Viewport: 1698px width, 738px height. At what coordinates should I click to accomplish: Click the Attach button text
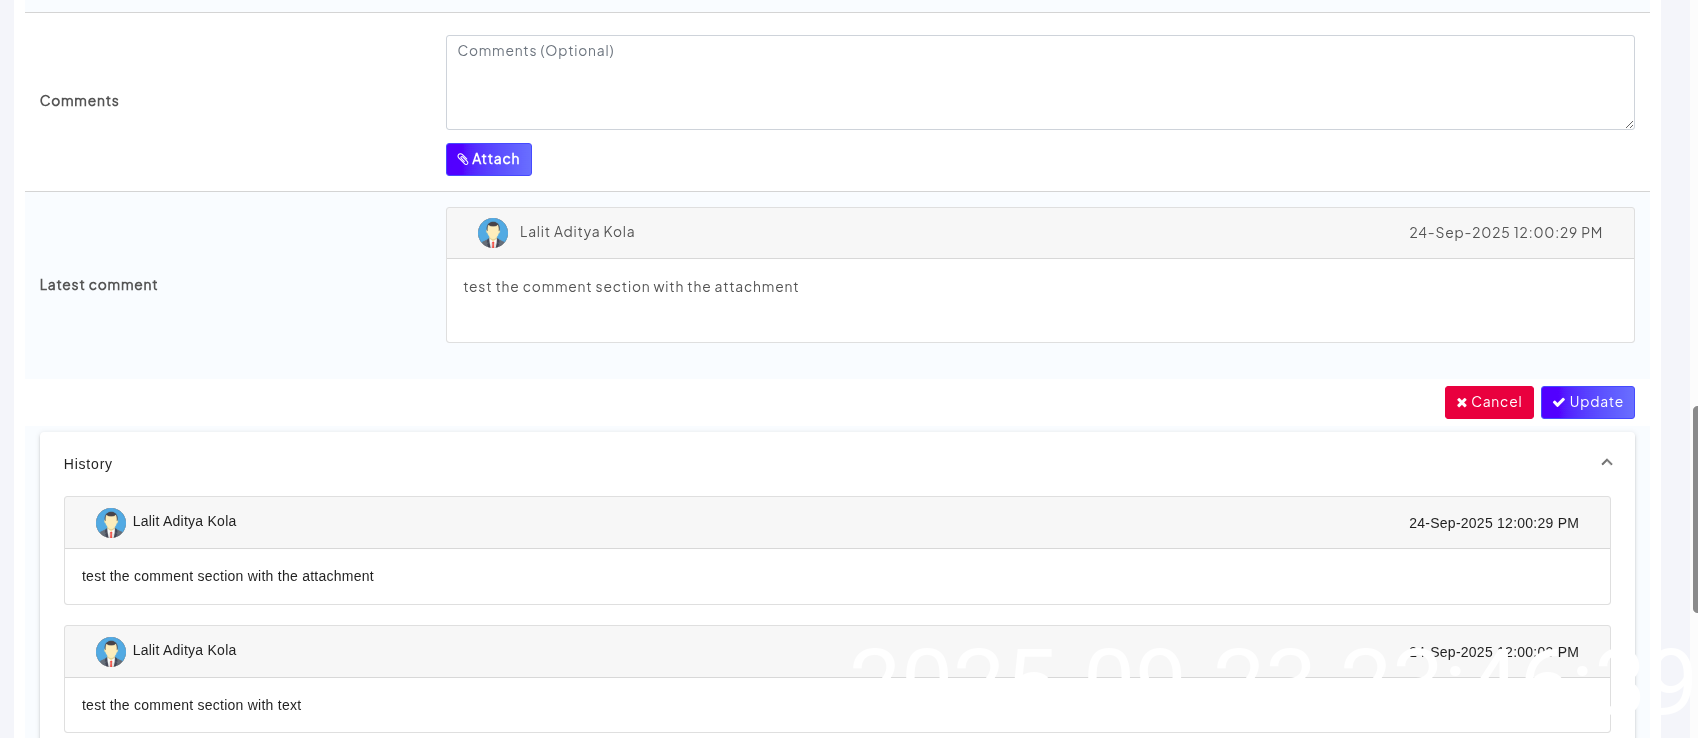[x=496, y=160]
